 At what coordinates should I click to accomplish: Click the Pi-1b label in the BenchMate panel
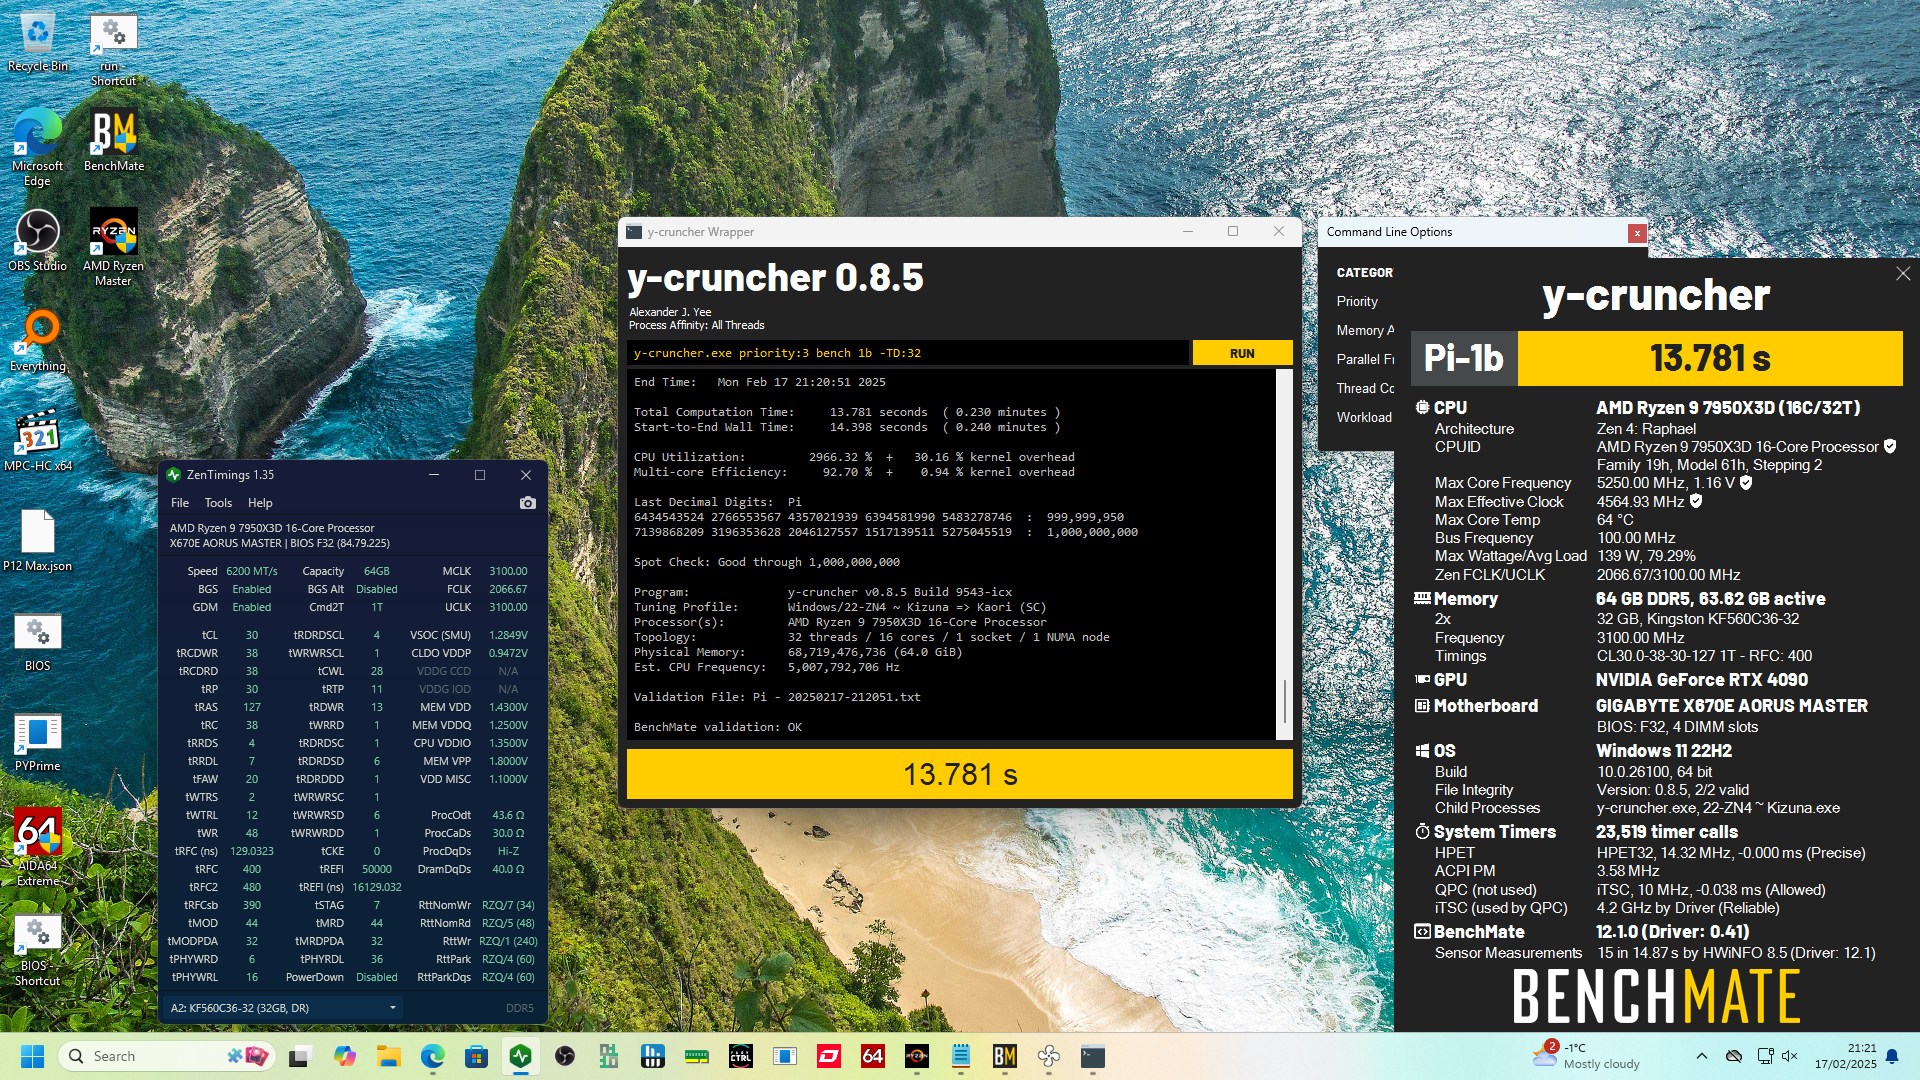pos(1464,358)
